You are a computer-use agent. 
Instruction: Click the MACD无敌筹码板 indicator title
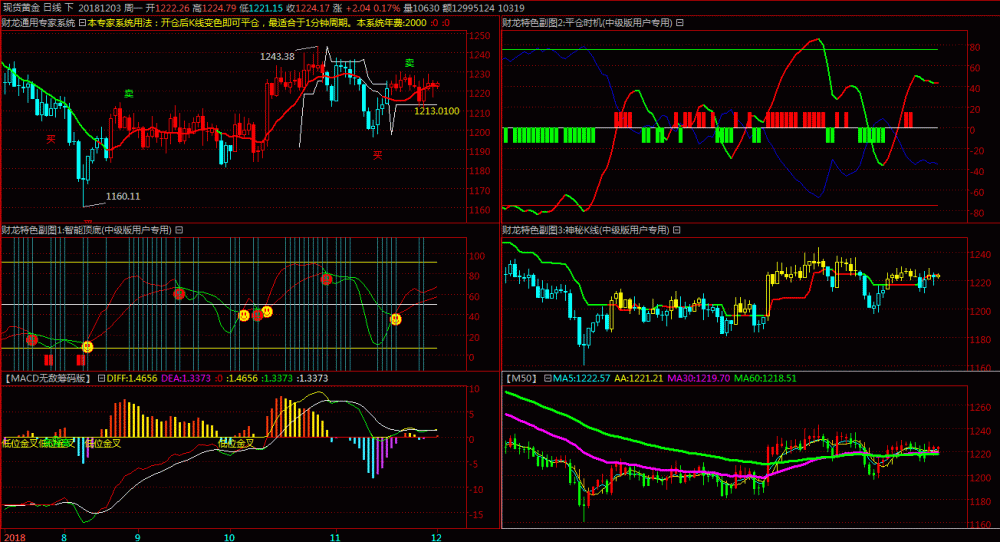[48, 378]
